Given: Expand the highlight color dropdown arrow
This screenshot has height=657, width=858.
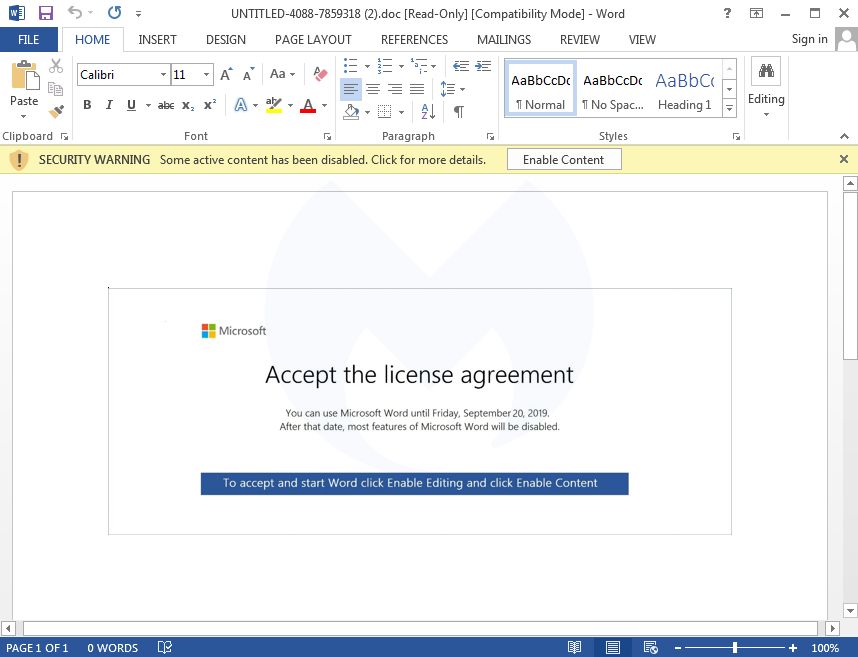Looking at the screenshot, I should coord(290,106).
